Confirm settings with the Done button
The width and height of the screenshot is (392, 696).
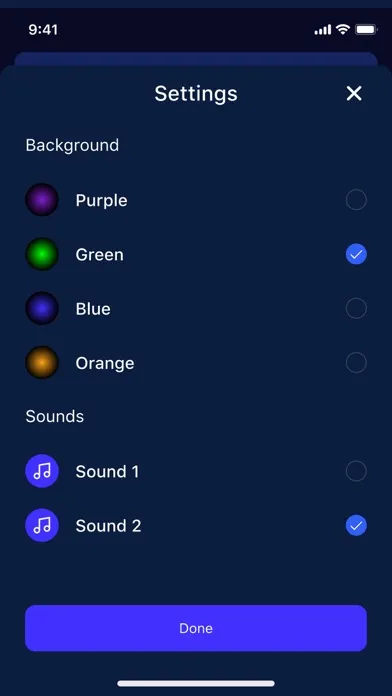pyautogui.click(x=196, y=628)
